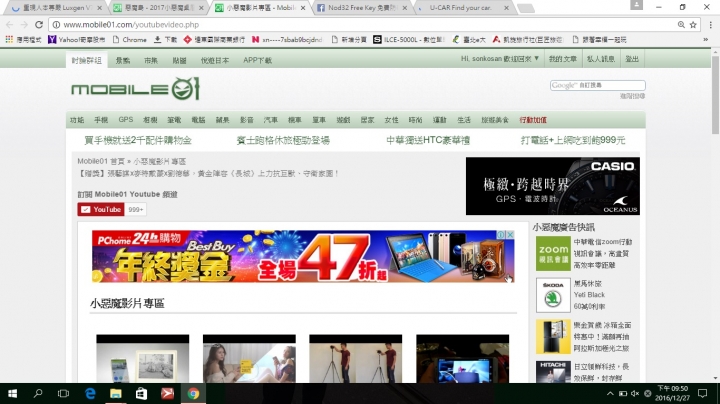
Task: Open the Windows Store taskbar icon
Action: point(141,393)
